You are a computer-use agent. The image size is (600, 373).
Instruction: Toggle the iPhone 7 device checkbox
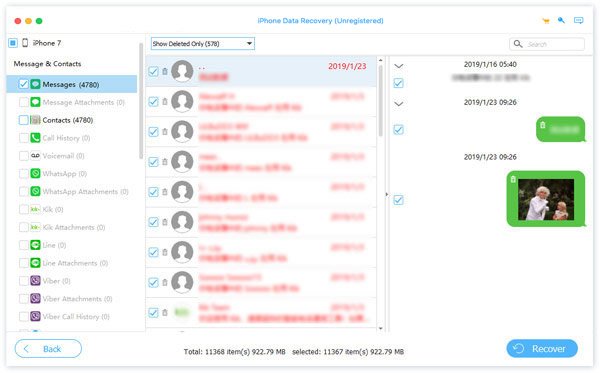point(13,43)
